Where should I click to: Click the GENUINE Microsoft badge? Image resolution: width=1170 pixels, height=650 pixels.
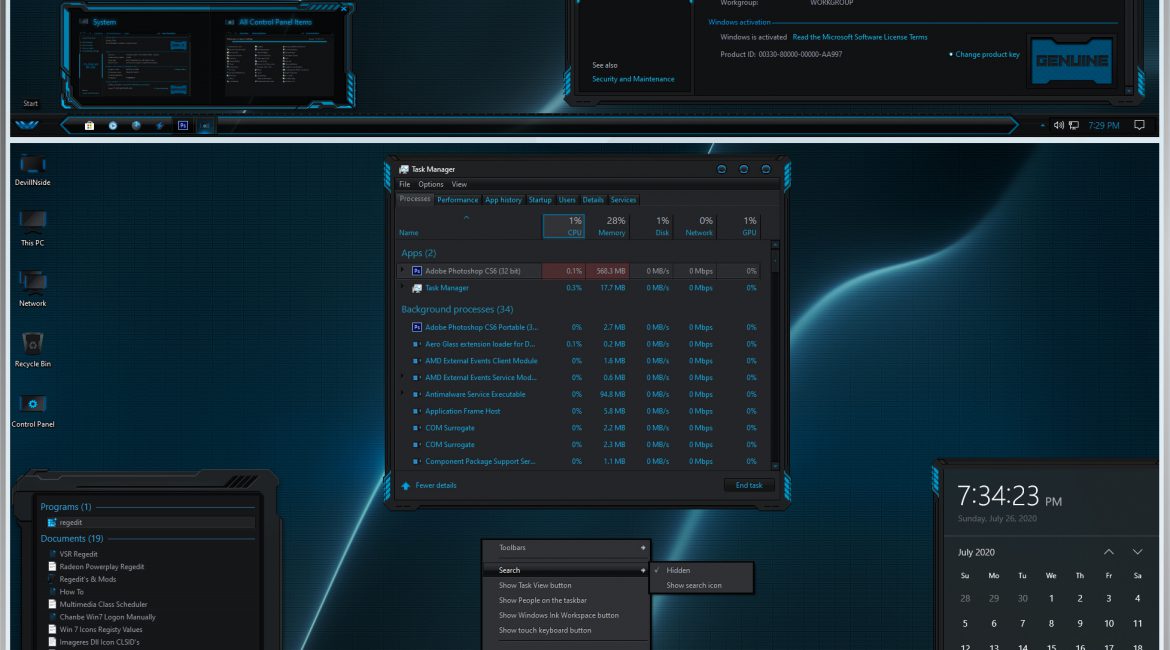[1072, 60]
